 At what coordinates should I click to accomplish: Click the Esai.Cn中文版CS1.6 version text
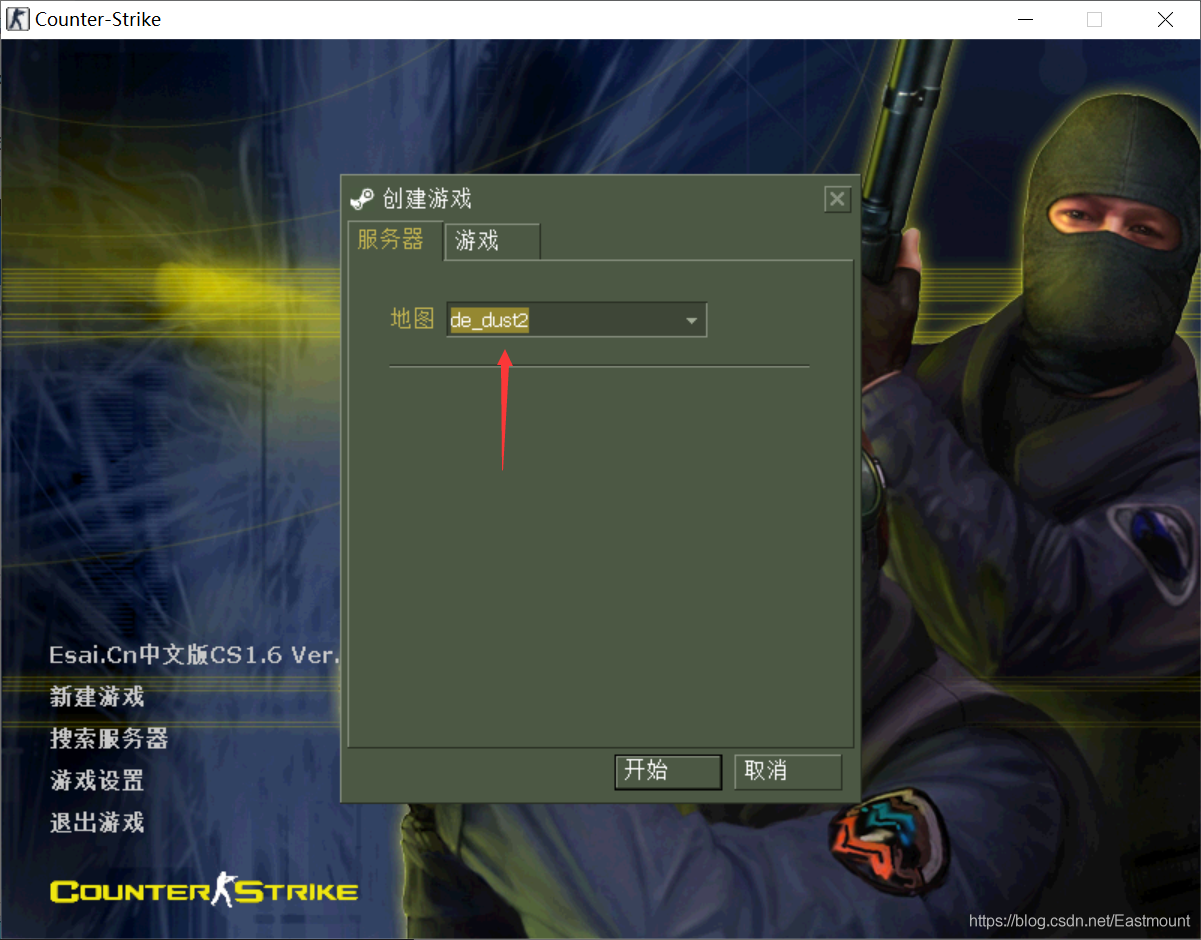[x=195, y=655]
